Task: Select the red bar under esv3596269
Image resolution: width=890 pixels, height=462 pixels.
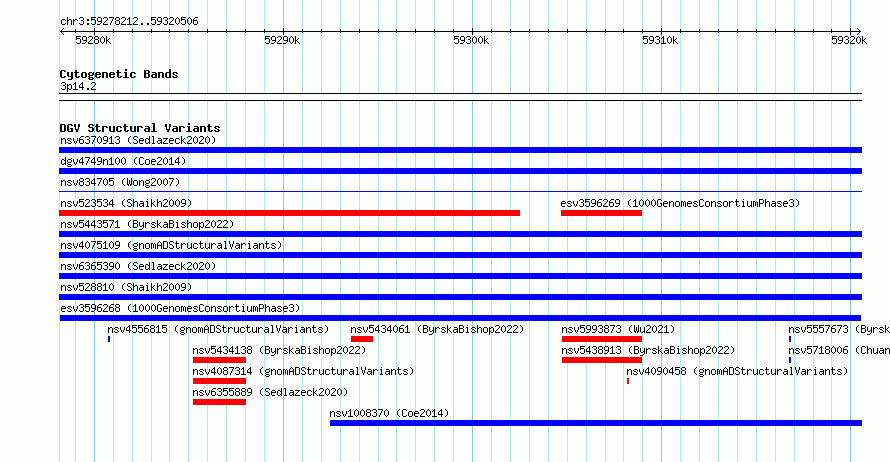Action: 602,213
